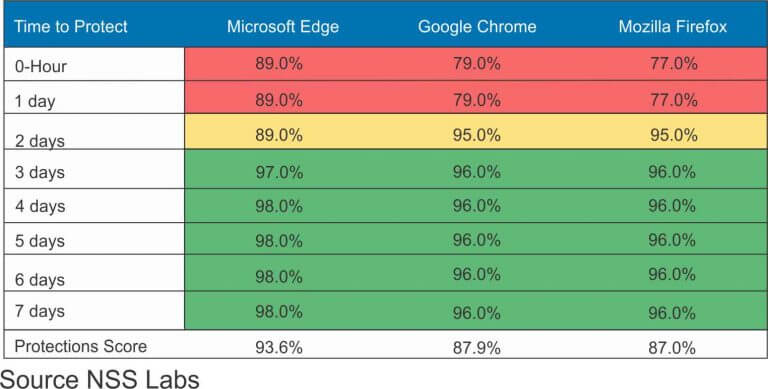Click Chrome's 0-Hour 79.0% cell
Image resolution: width=768 pixels, height=389 pixels.
coord(477,64)
